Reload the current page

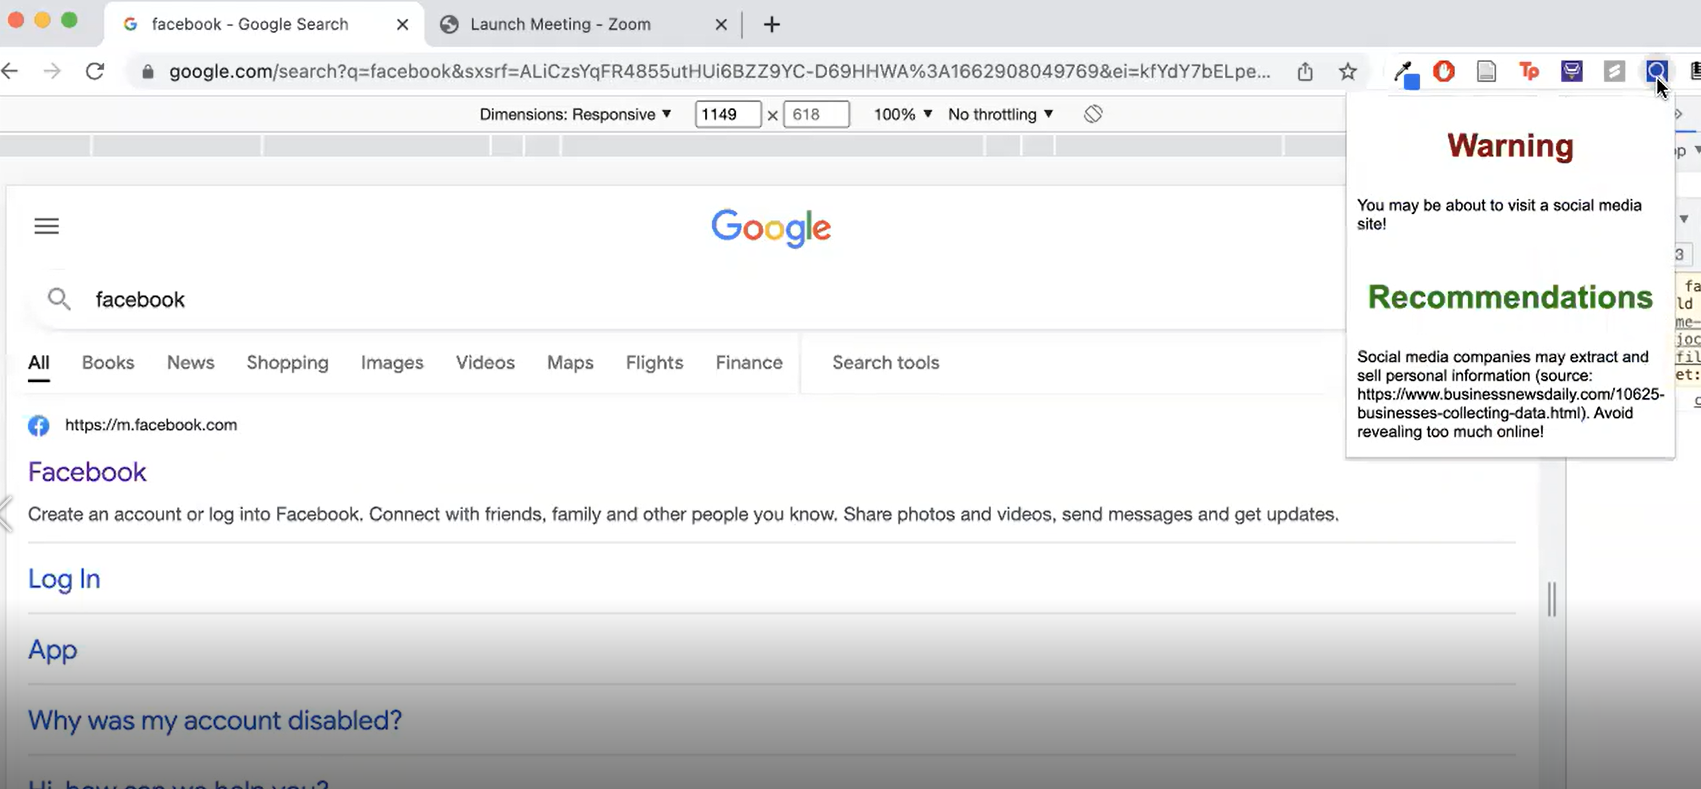click(x=95, y=71)
